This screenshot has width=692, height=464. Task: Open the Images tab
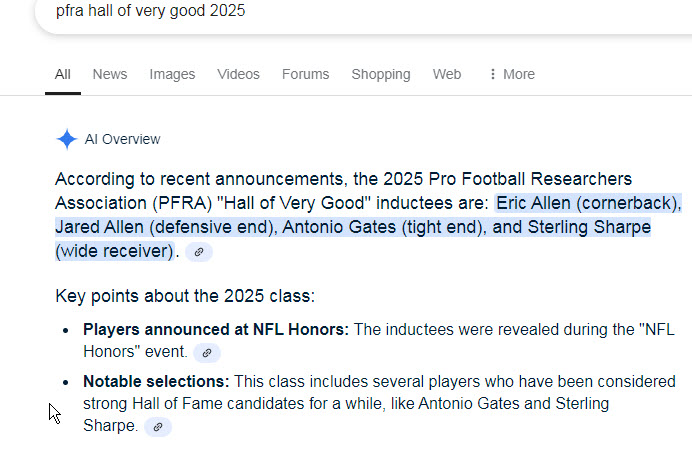tap(172, 74)
